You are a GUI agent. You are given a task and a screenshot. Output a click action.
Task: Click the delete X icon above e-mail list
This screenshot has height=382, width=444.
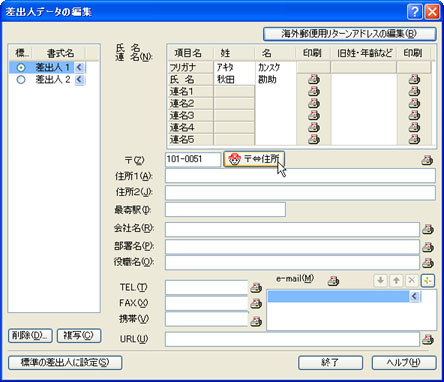pyautogui.click(x=412, y=280)
